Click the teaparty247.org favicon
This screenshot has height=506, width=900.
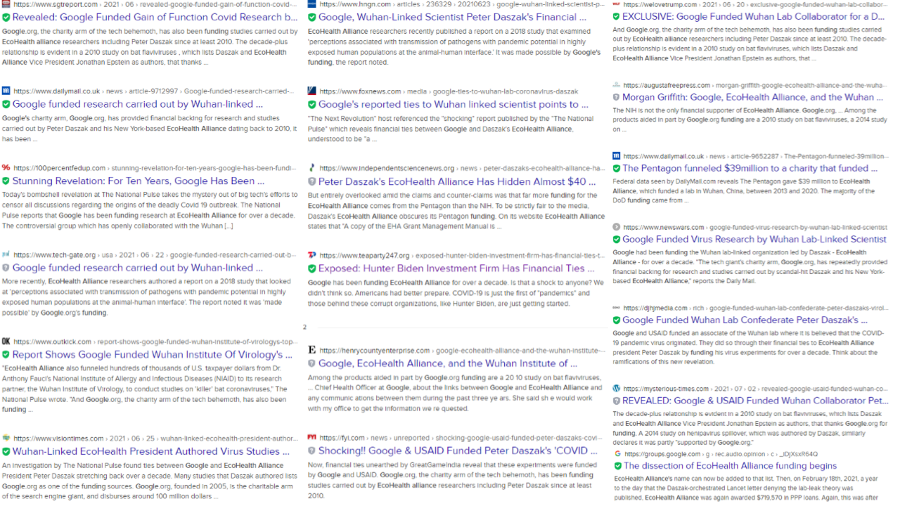point(312,255)
